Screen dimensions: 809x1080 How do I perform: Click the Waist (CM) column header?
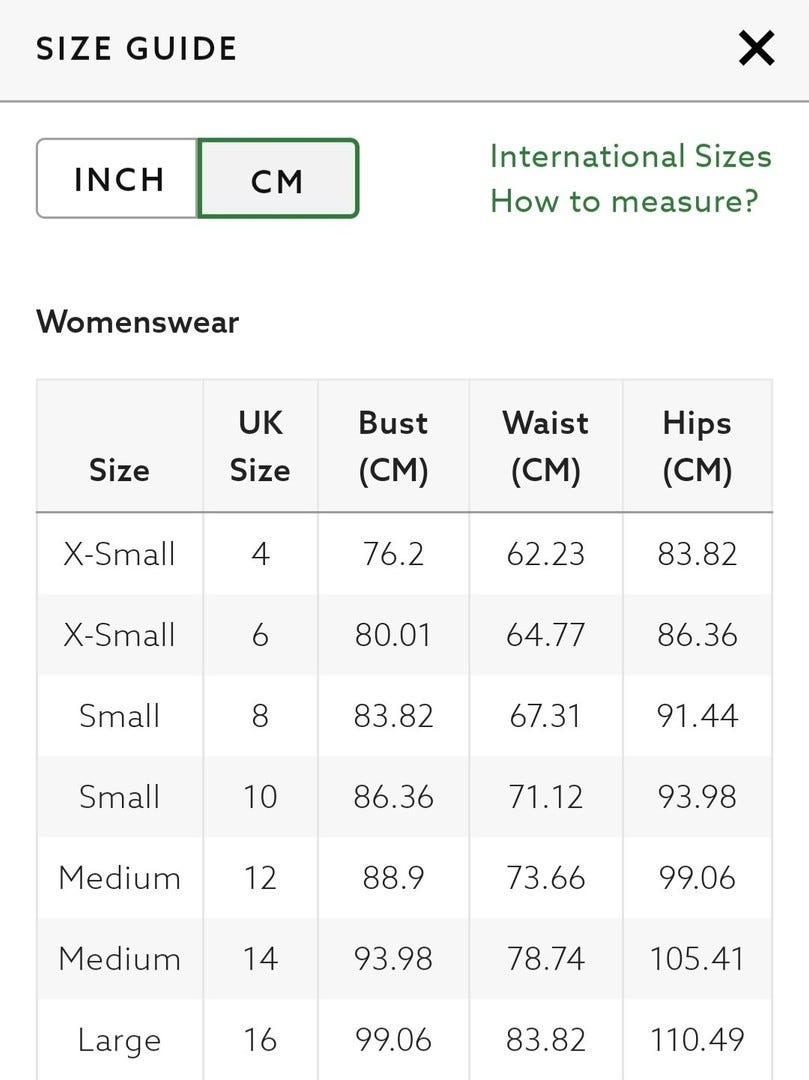pos(546,446)
